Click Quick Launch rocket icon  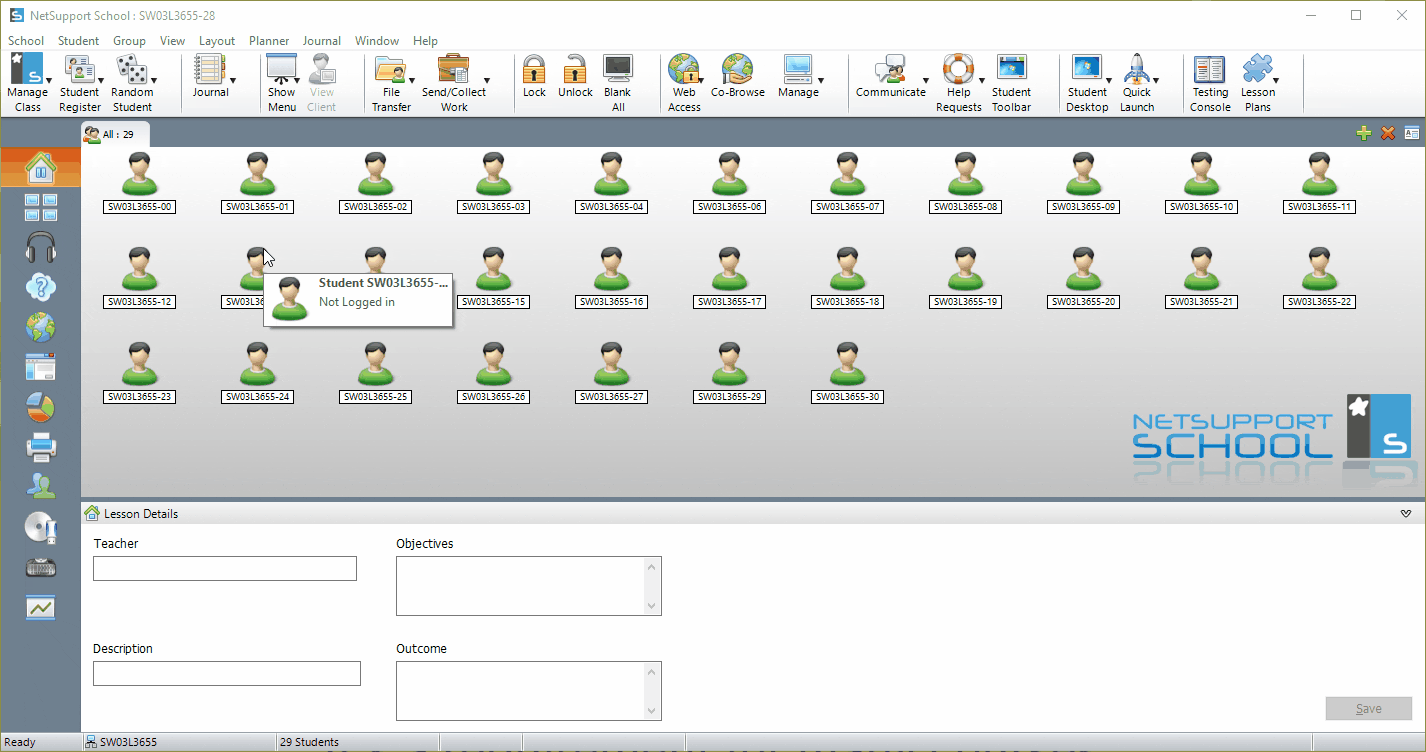coord(1136,69)
